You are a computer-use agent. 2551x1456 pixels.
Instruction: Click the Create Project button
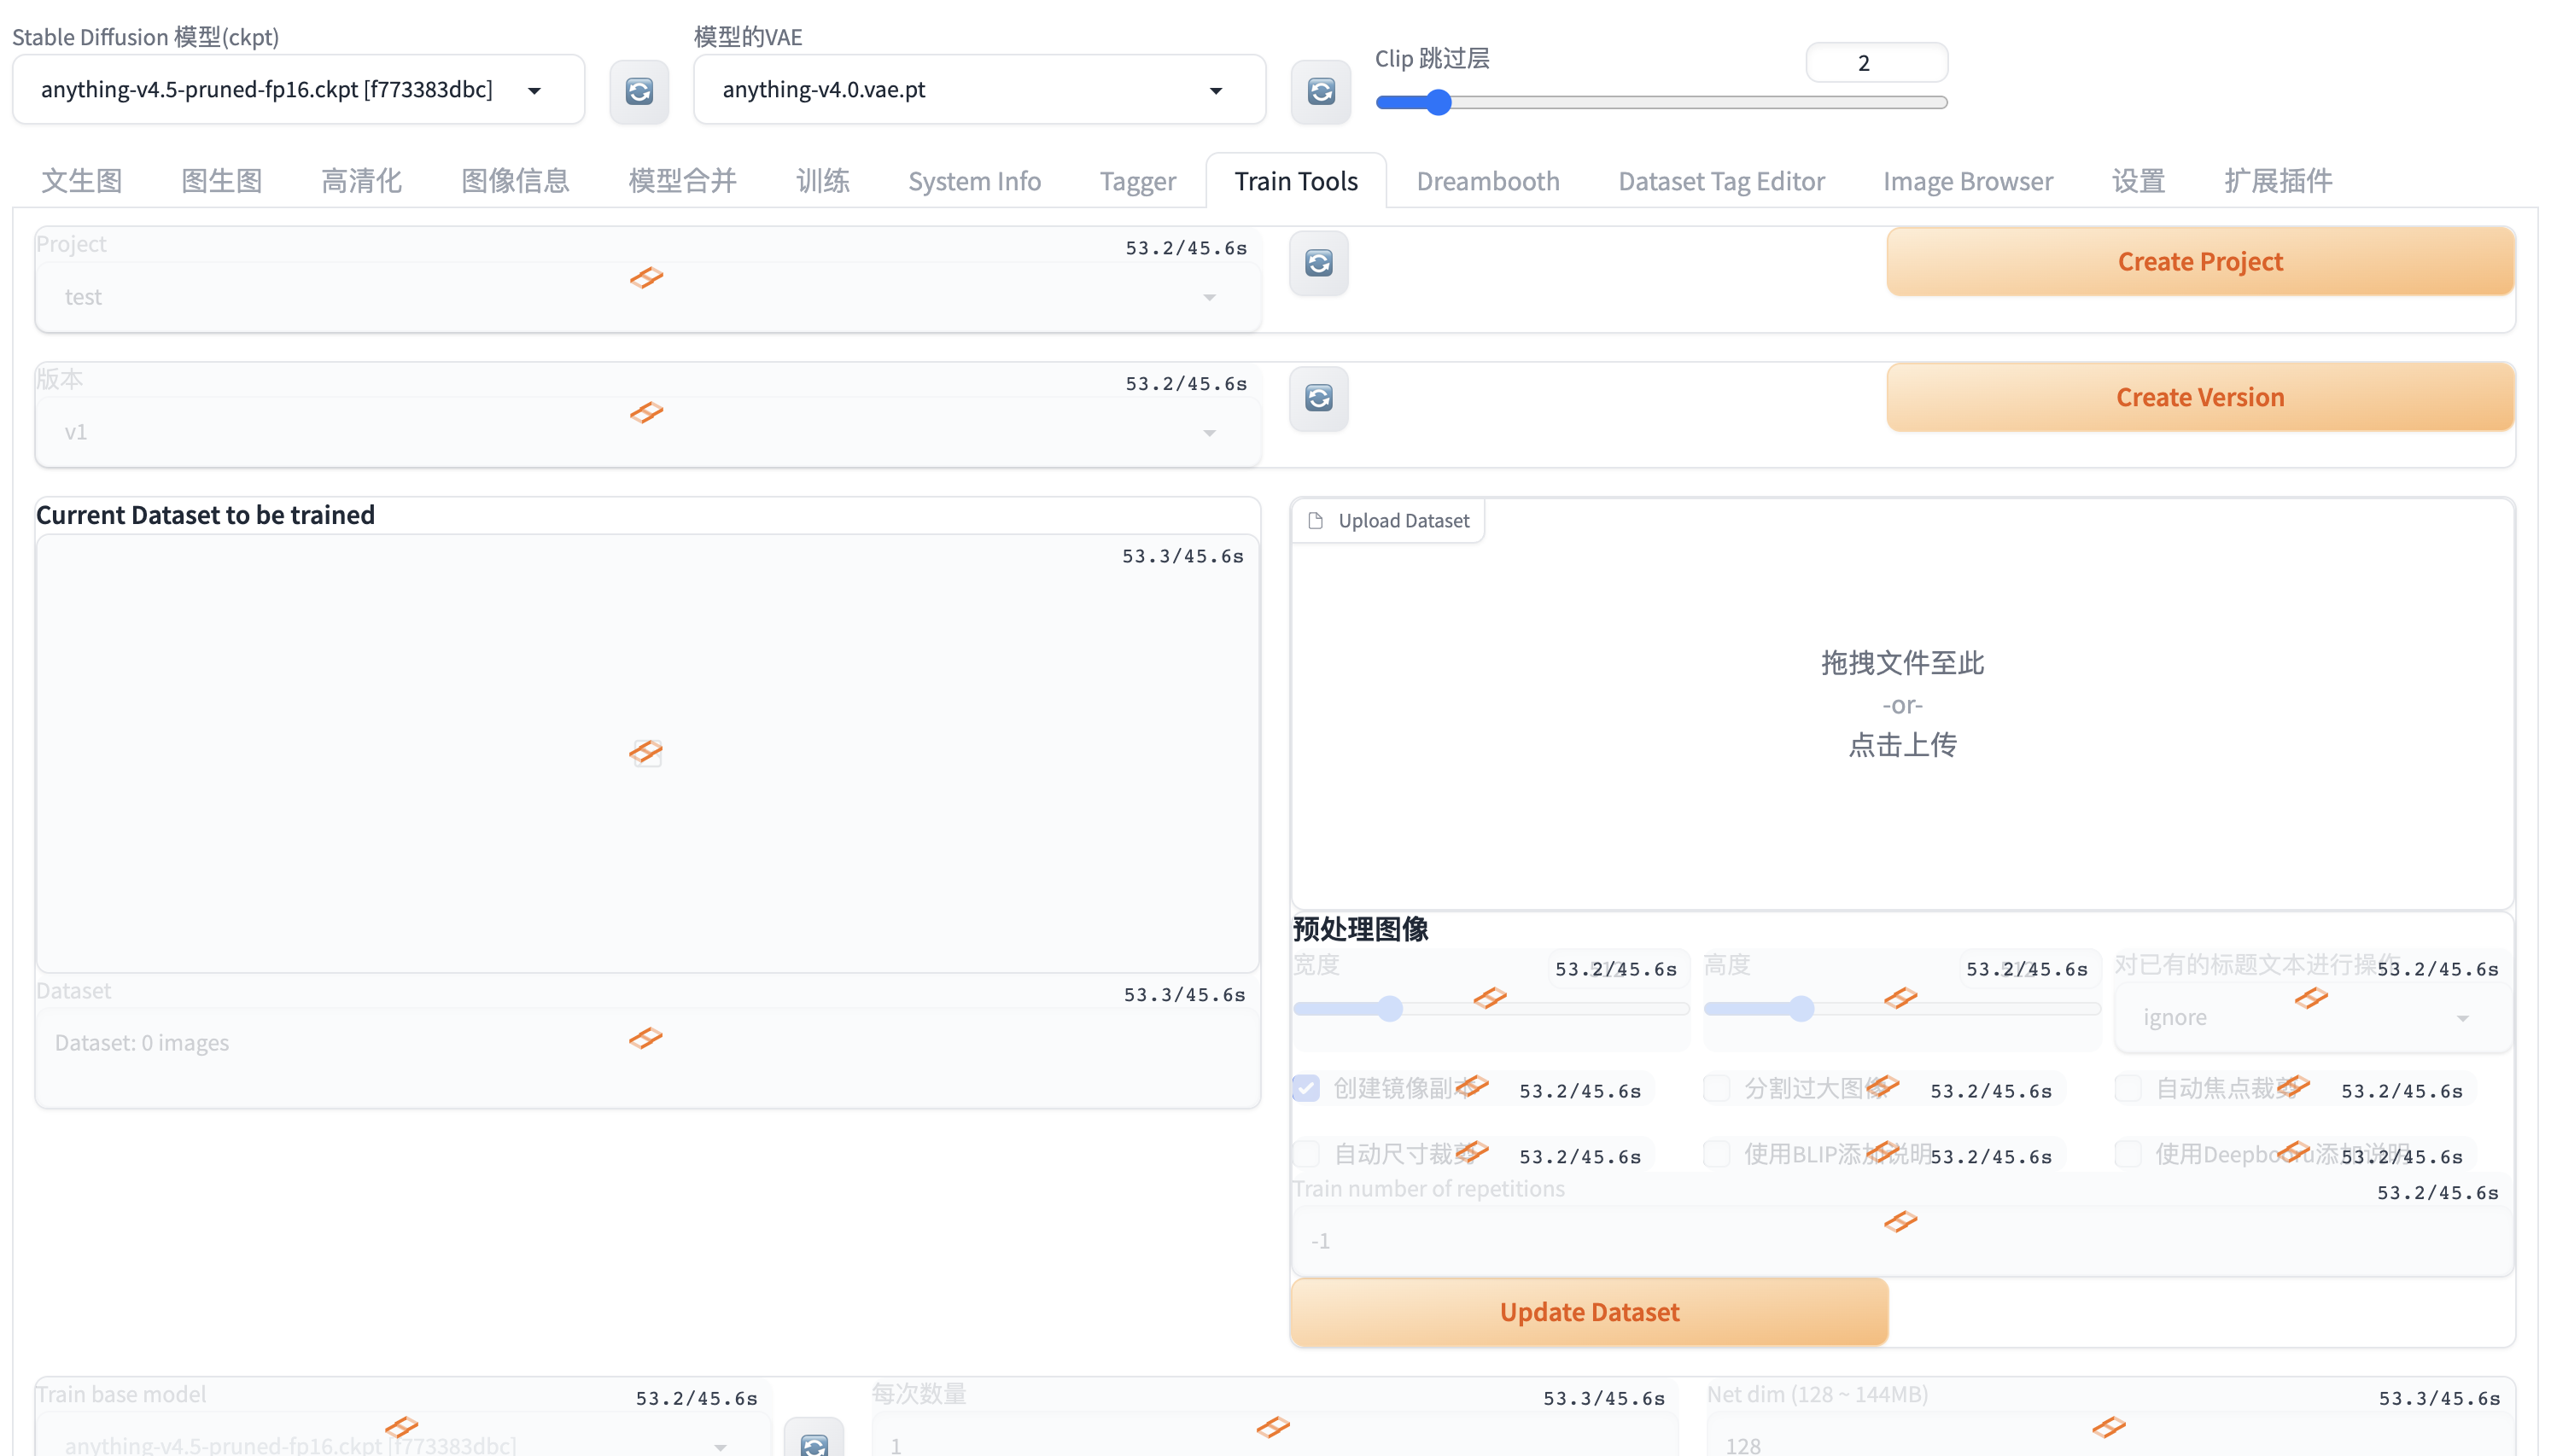click(2199, 261)
